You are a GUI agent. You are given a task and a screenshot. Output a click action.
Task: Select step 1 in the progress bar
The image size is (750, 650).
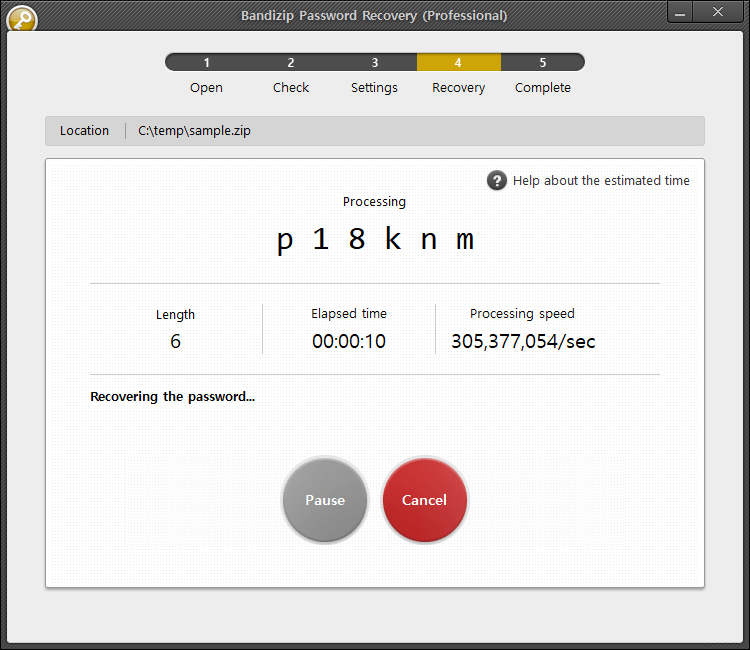pyautogui.click(x=207, y=62)
